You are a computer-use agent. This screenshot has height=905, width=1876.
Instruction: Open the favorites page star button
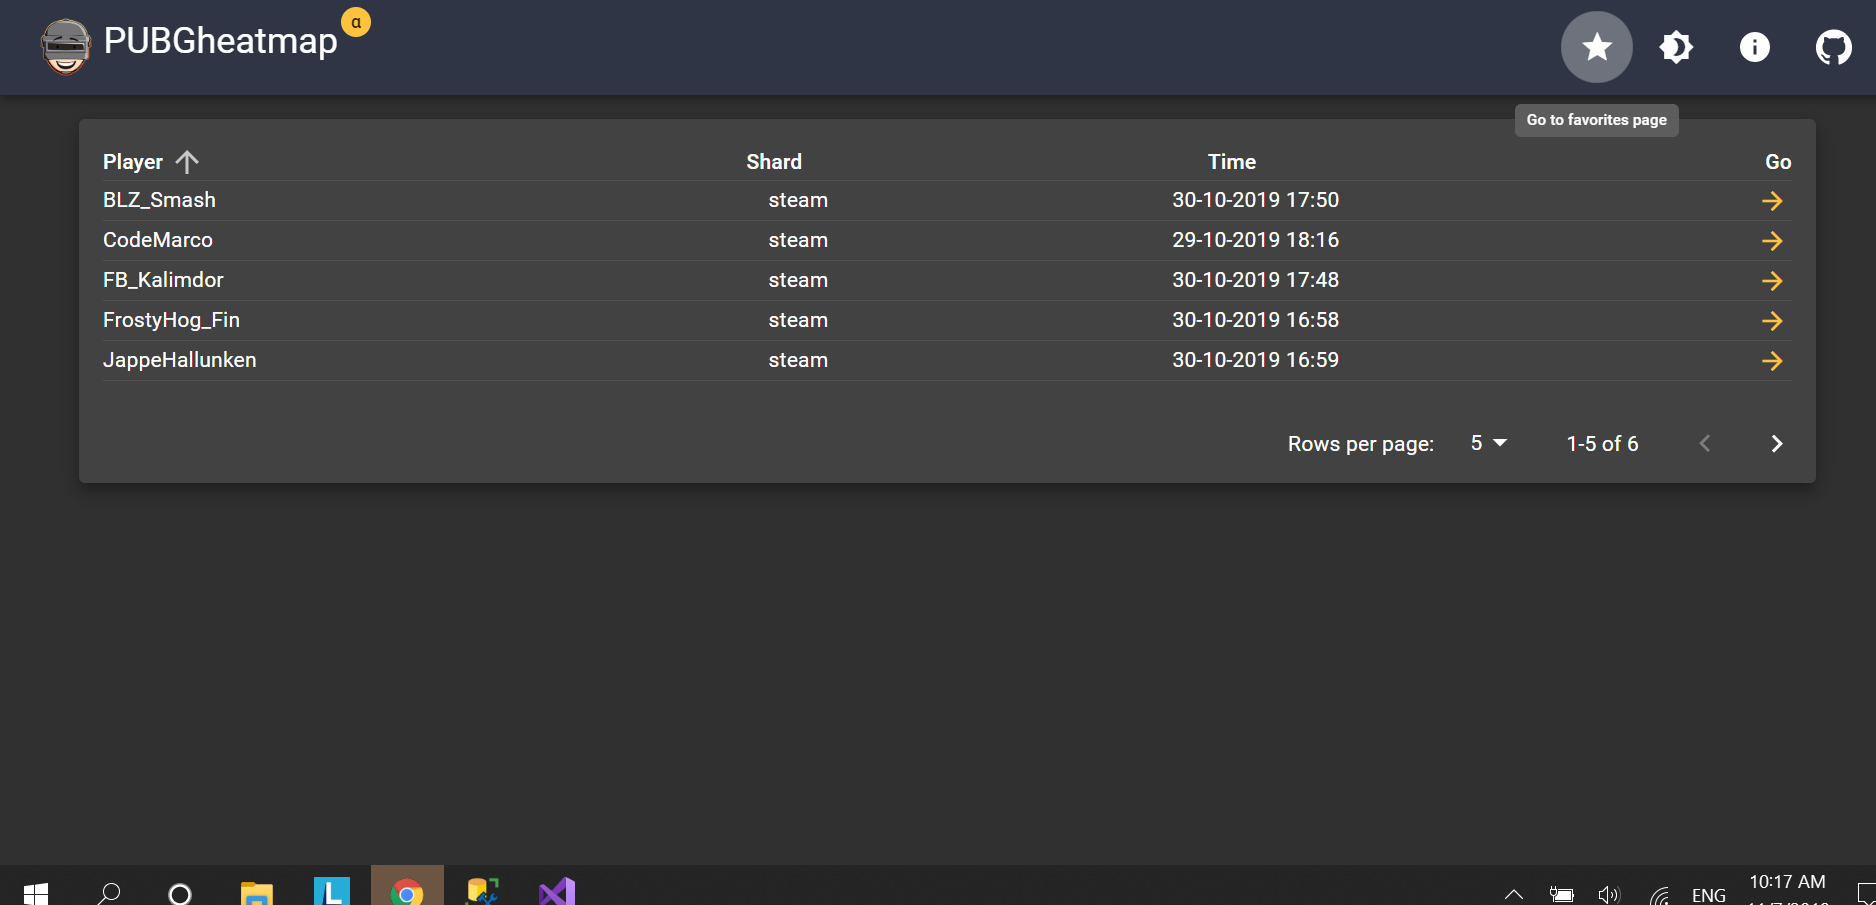coord(1597,47)
